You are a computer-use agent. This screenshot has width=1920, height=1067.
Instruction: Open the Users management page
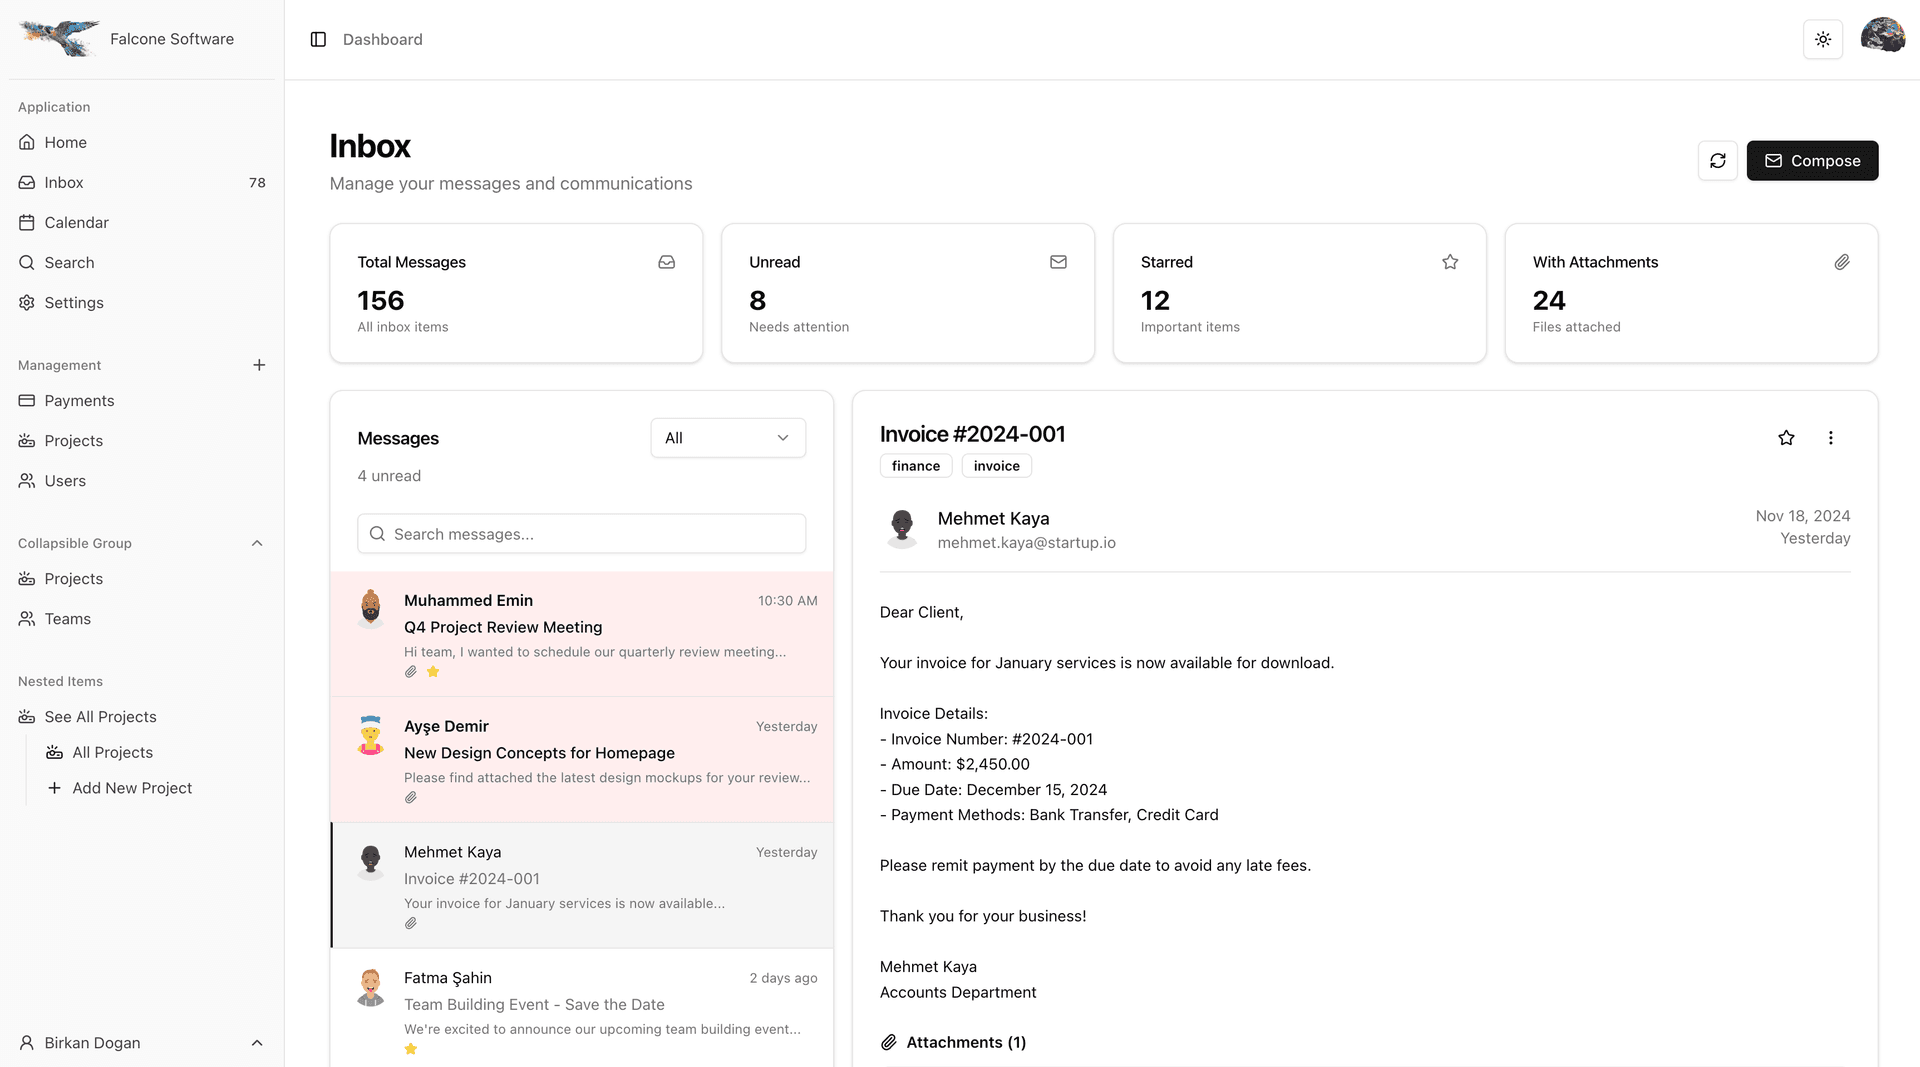[x=64, y=480]
